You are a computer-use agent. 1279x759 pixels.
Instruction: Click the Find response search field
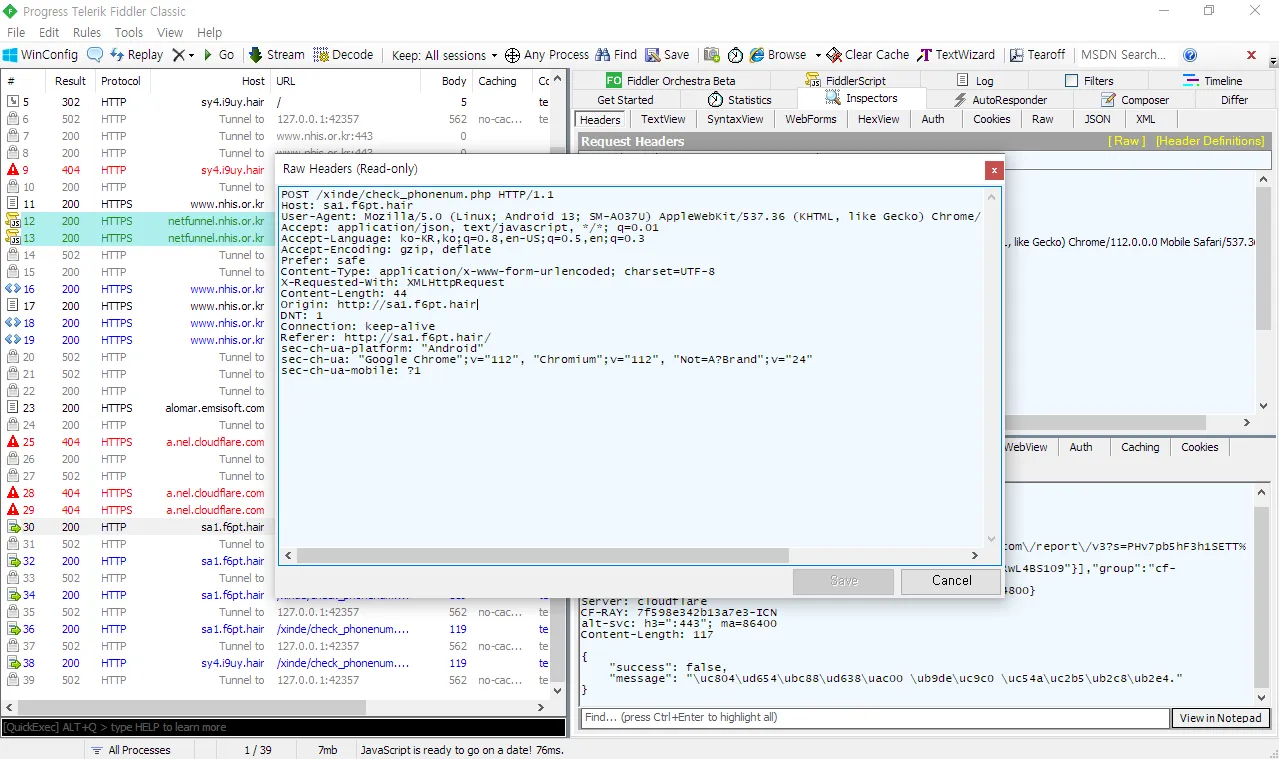[x=874, y=718]
